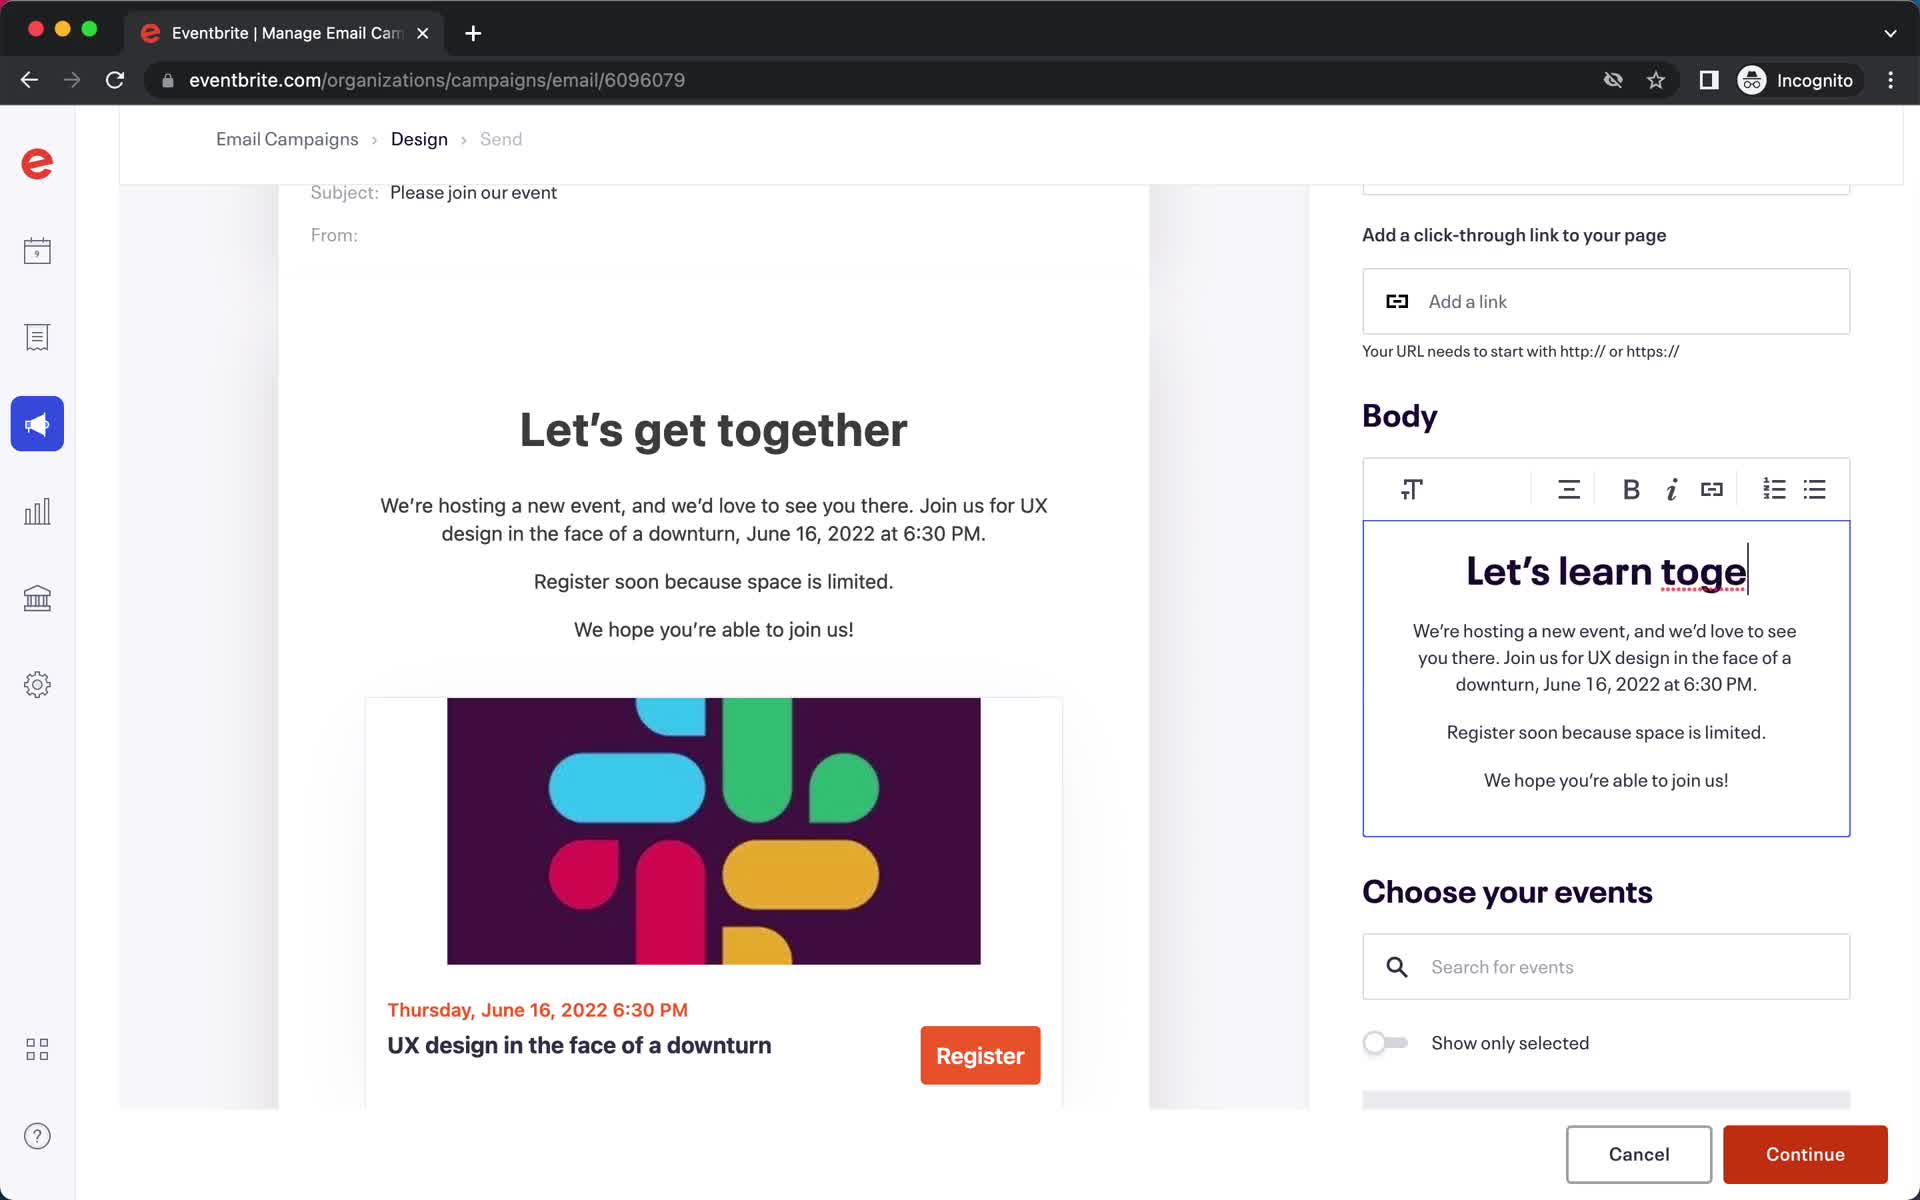Click the Continue button
Viewport: 1920px width, 1200px height.
[x=1805, y=1154]
